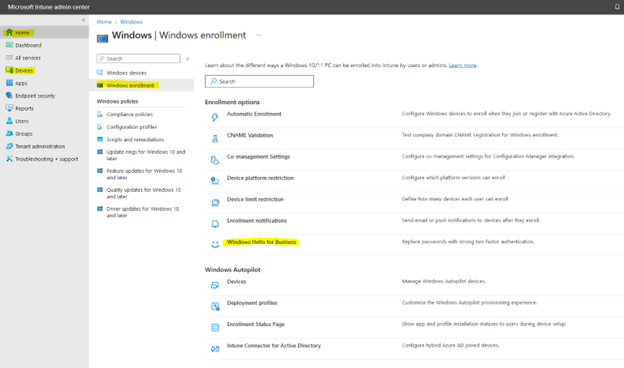Open the more options ellipsis by title
Viewport: 624px width, 368px height.
coord(259,35)
